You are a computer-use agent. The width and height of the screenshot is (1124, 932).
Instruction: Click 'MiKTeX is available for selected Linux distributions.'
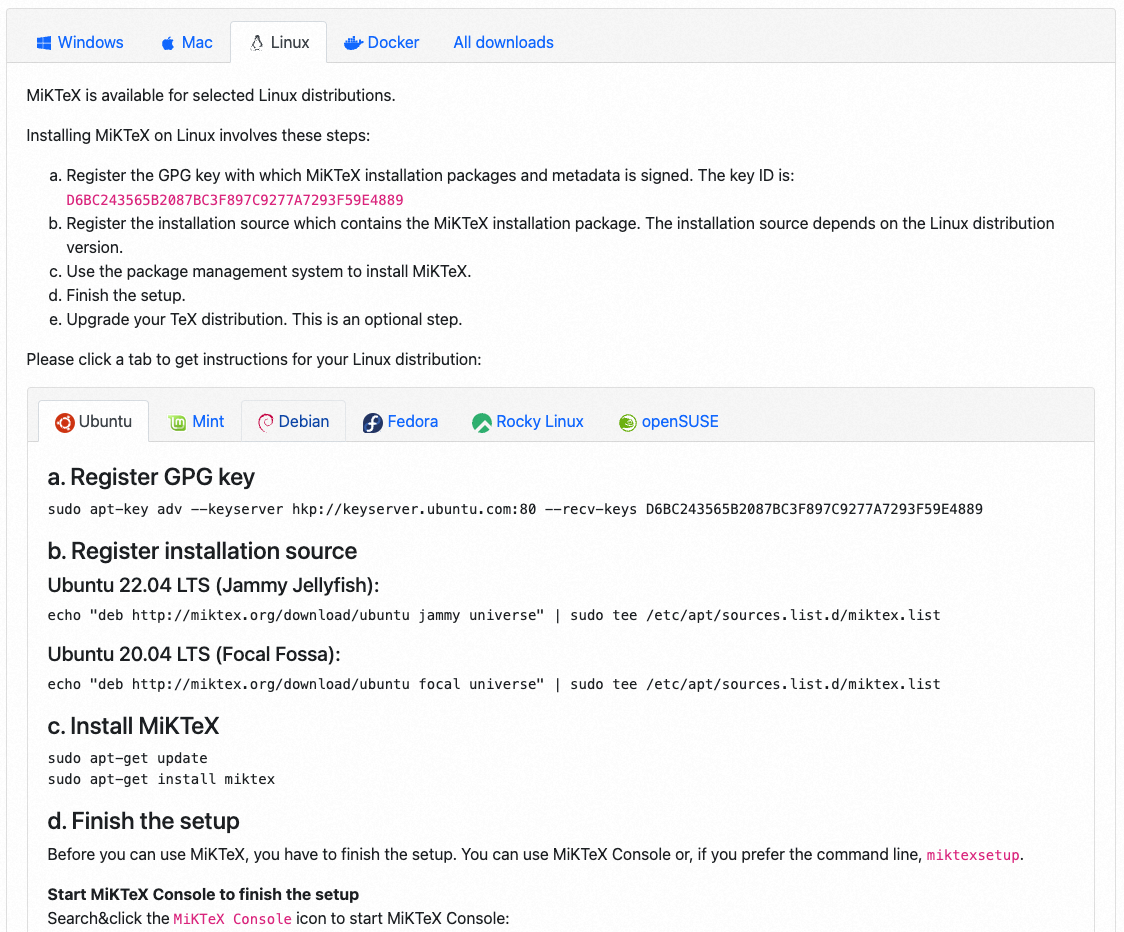coord(211,95)
